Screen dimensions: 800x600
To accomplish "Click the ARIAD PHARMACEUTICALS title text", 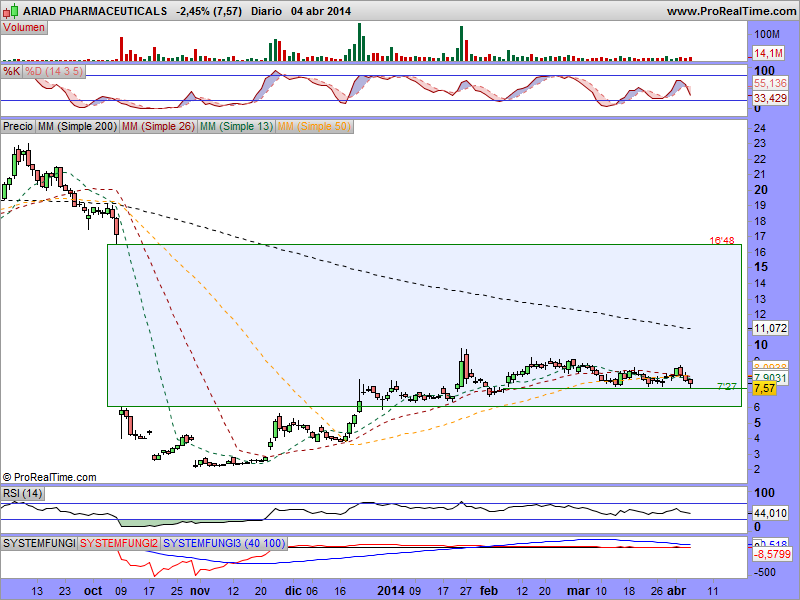I will click(x=95, y=11).
